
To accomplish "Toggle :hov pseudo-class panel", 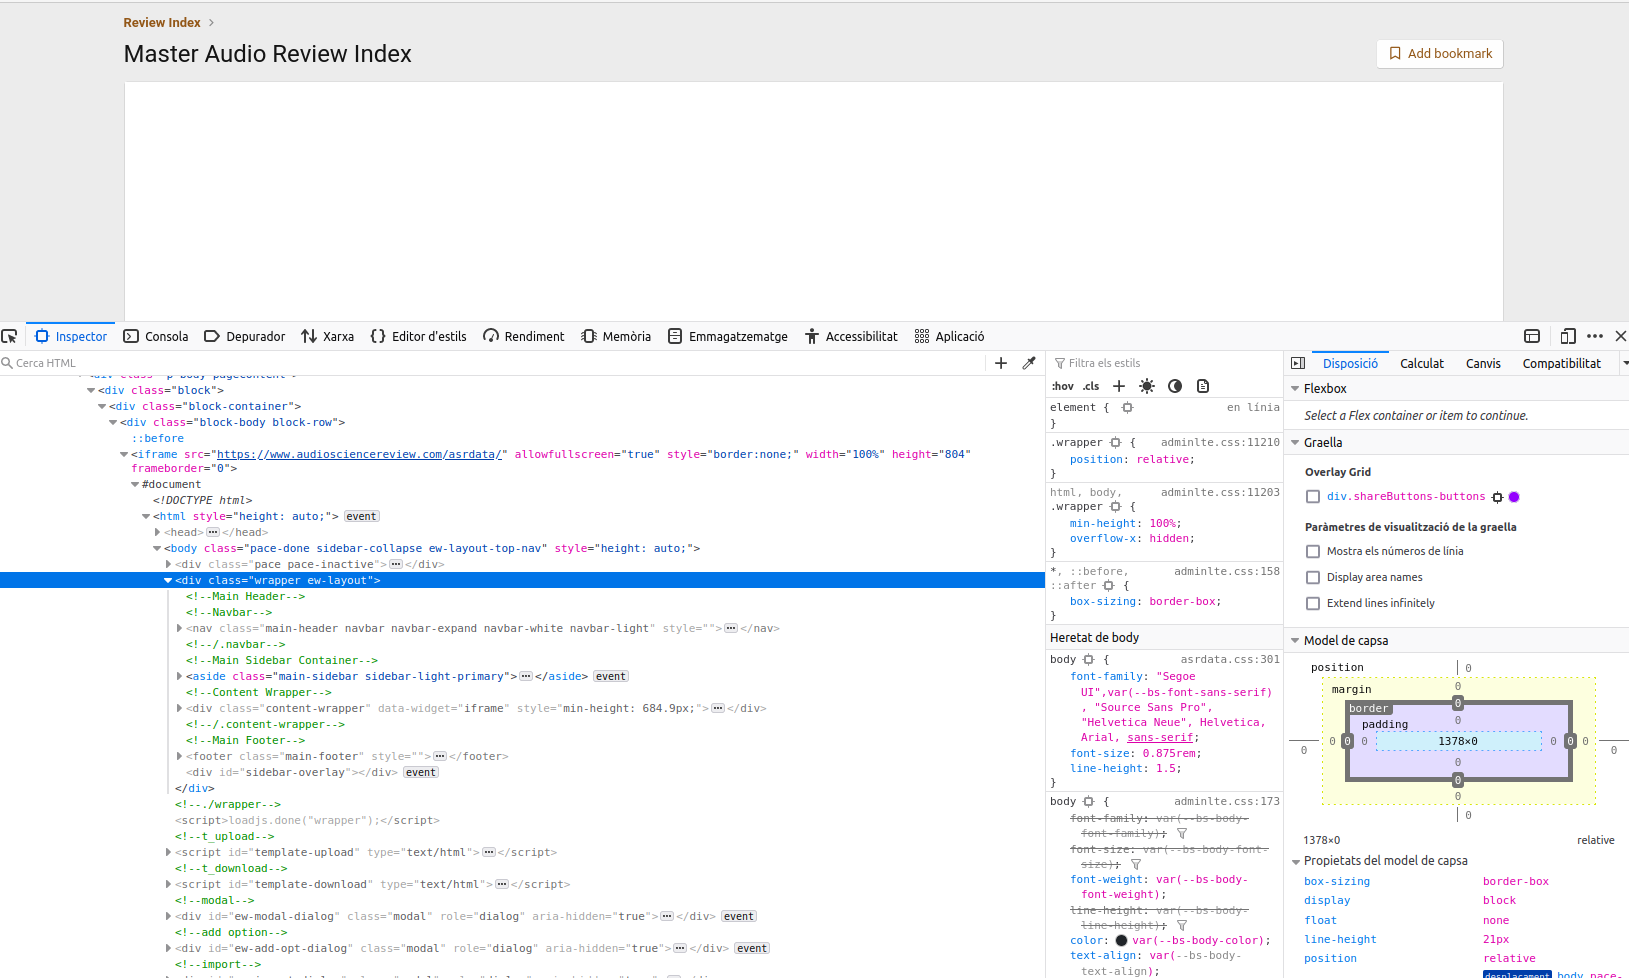I will click(1063, 386).
